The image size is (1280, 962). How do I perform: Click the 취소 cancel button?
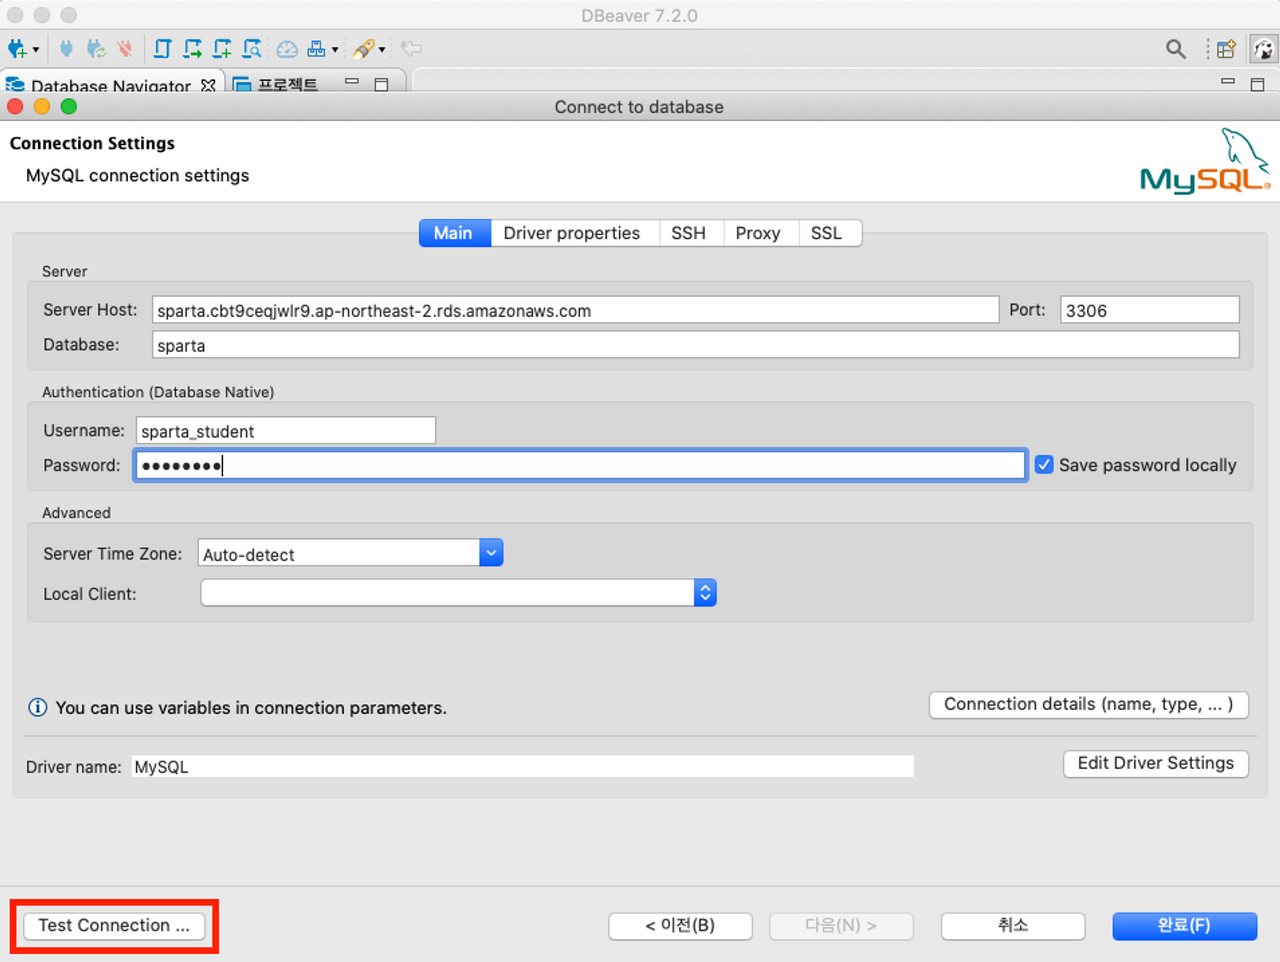(1013, 926)
